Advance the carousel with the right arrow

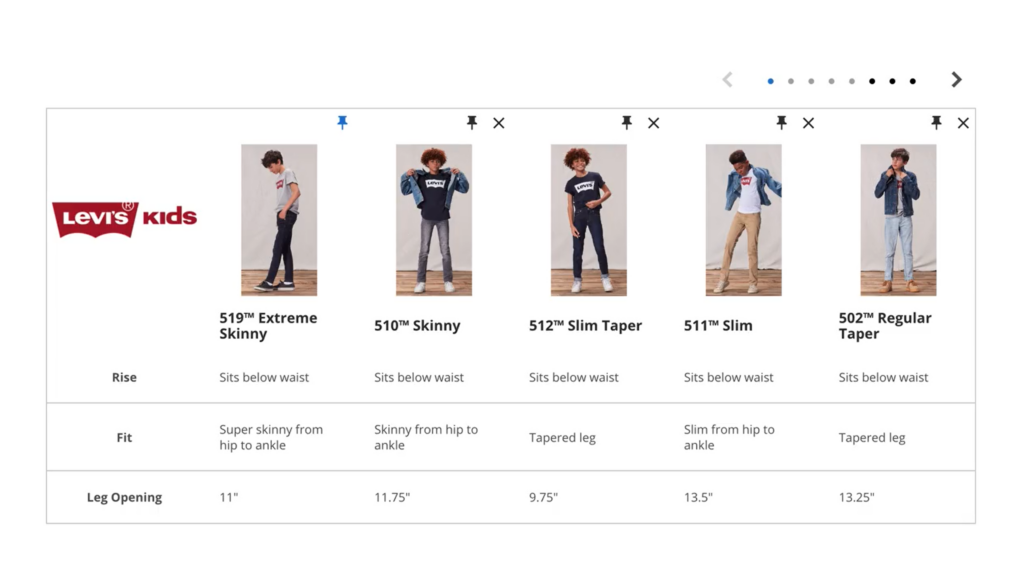956,79
